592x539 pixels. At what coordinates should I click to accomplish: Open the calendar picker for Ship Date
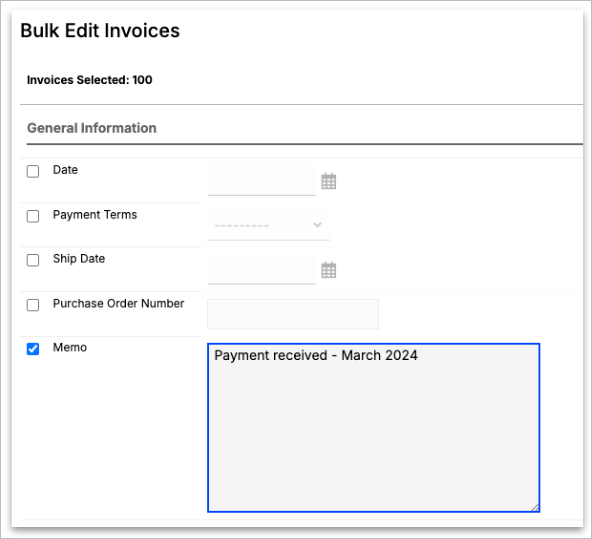328,270
